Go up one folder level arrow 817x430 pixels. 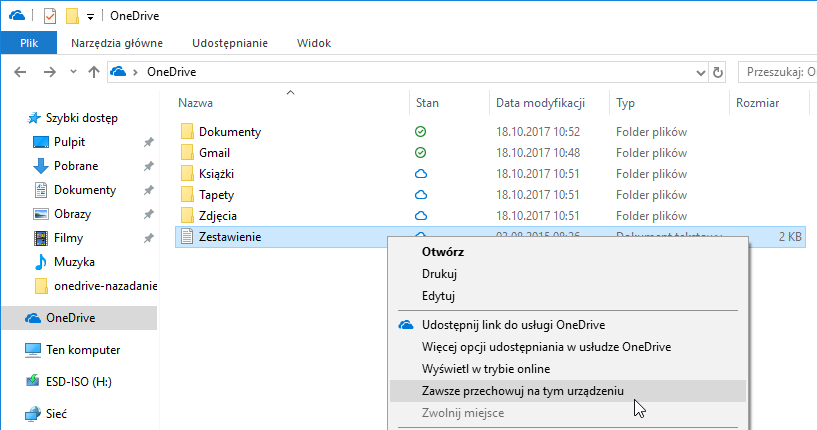94,72
